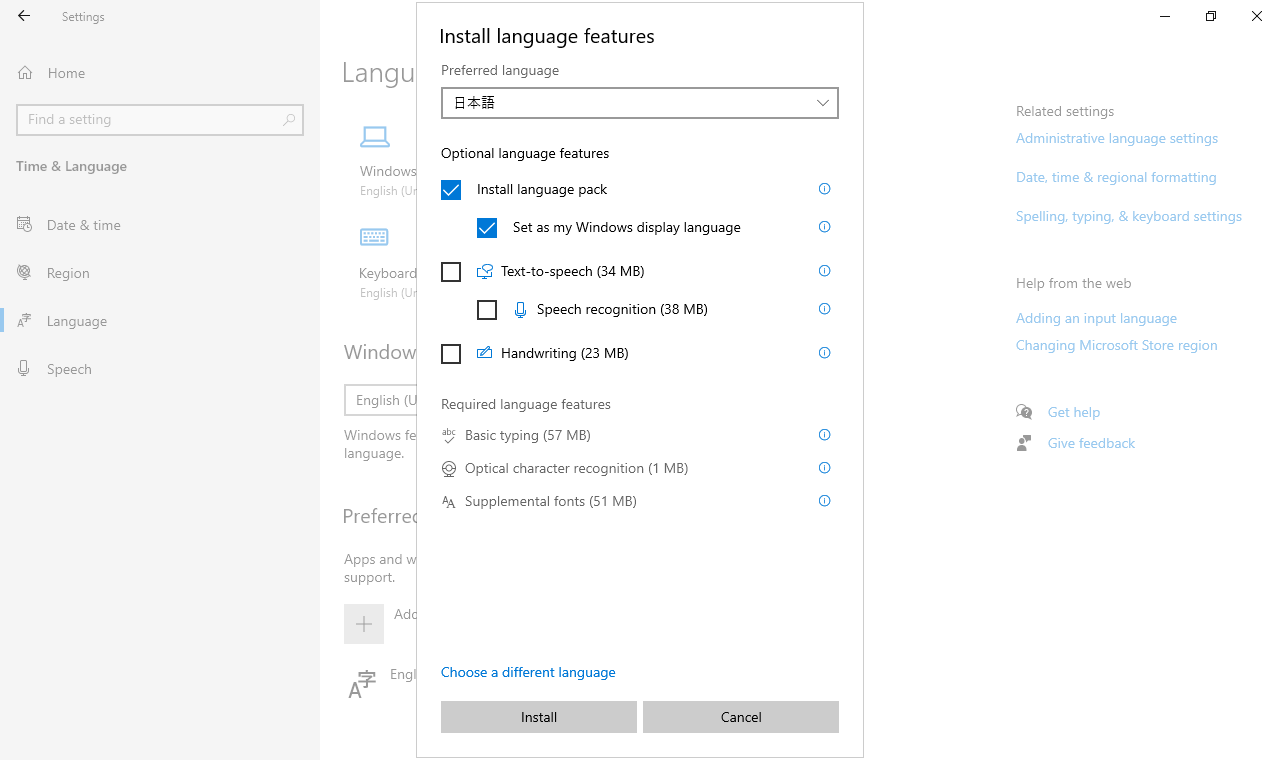The height and width of the screenshot is (760, 1280).
Task: Click the search magnifier icon
Action: pos(289,119)
